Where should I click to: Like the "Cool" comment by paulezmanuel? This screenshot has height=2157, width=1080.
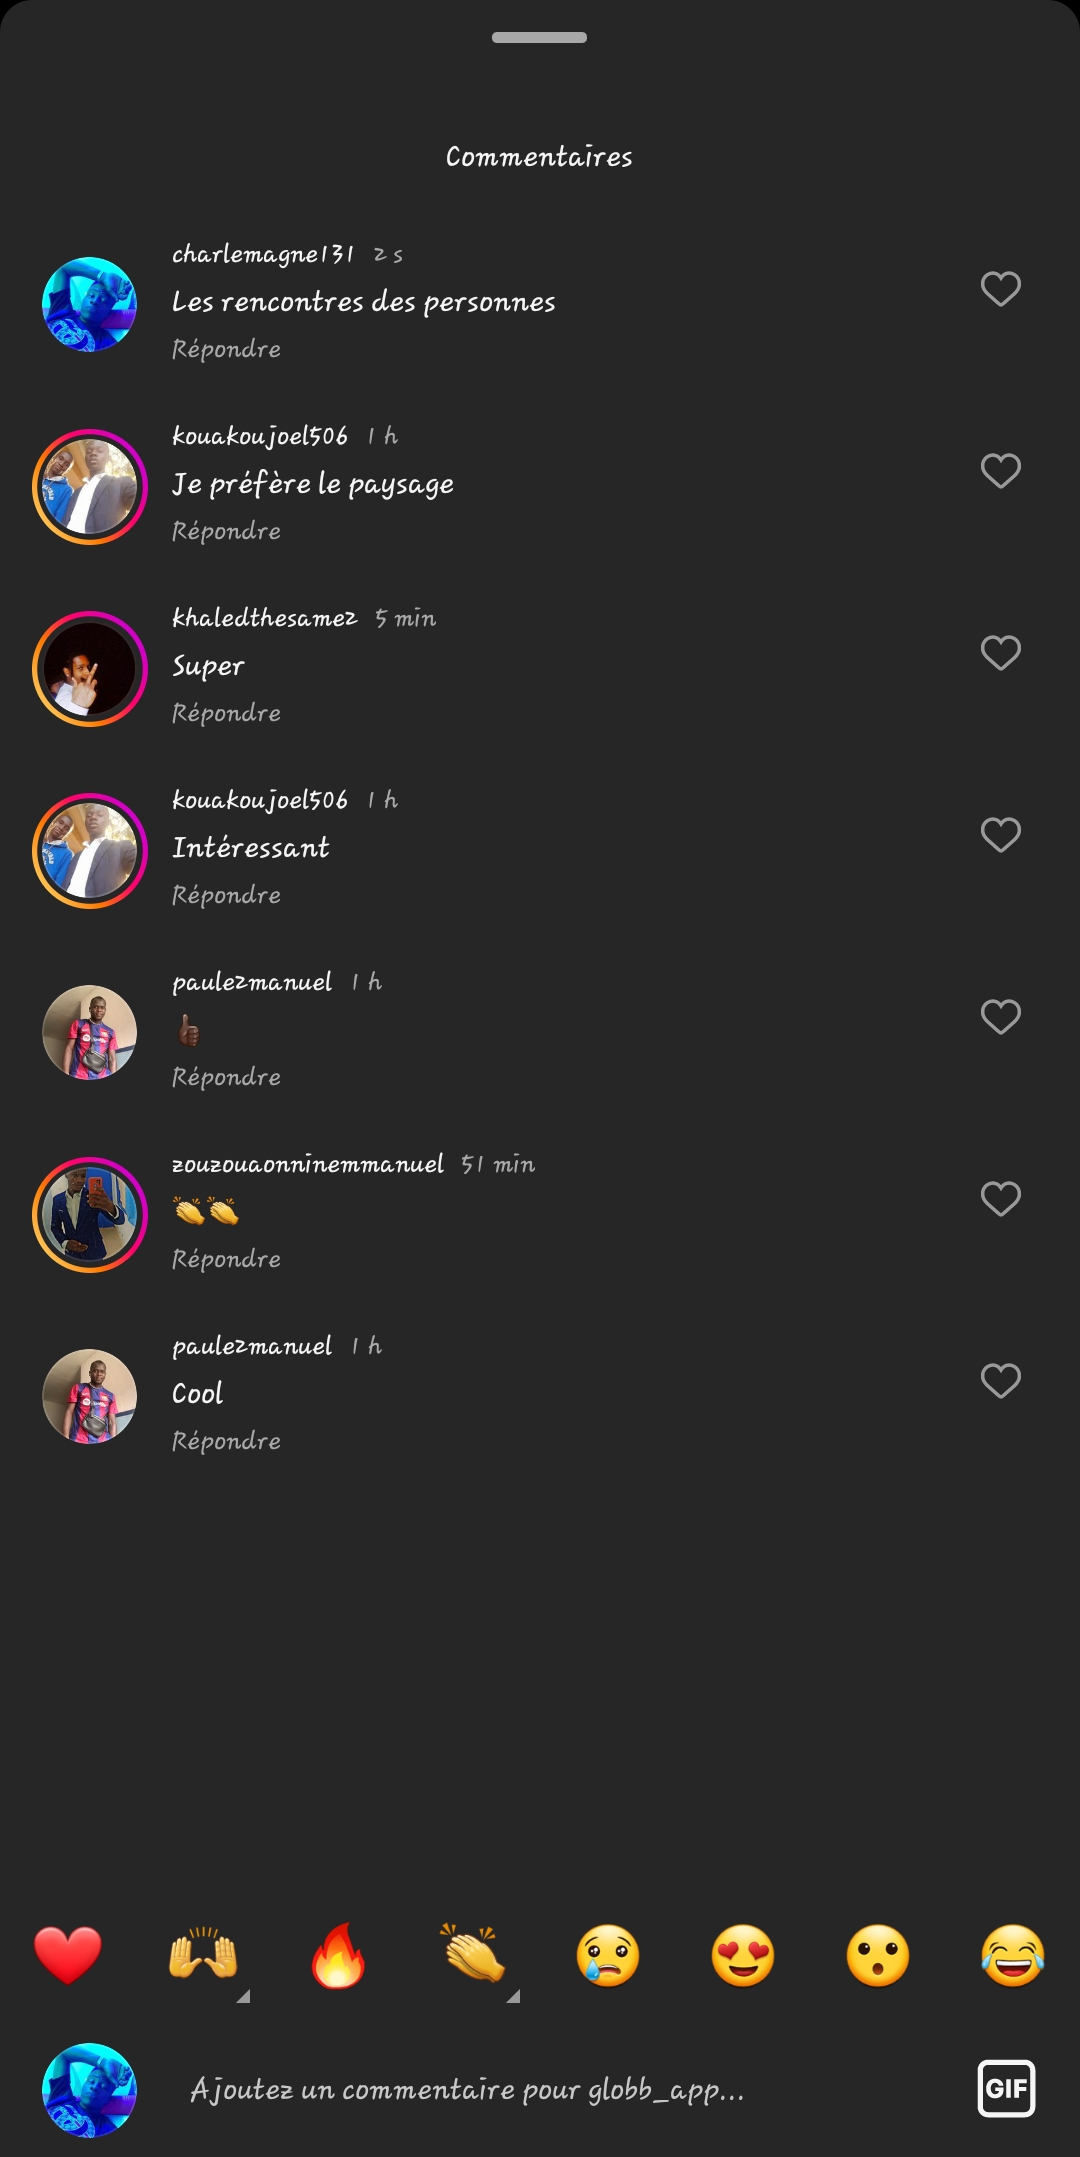1000,1381
